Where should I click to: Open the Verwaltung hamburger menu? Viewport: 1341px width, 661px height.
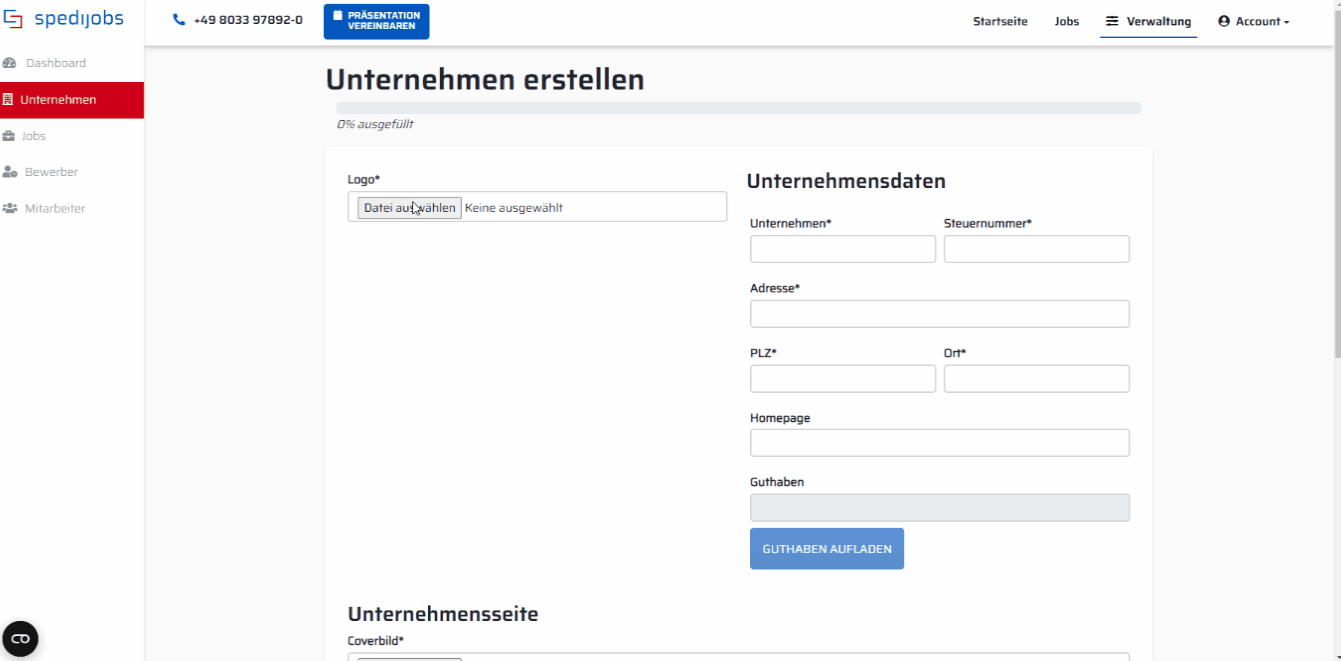click(x=1148, y=21)
